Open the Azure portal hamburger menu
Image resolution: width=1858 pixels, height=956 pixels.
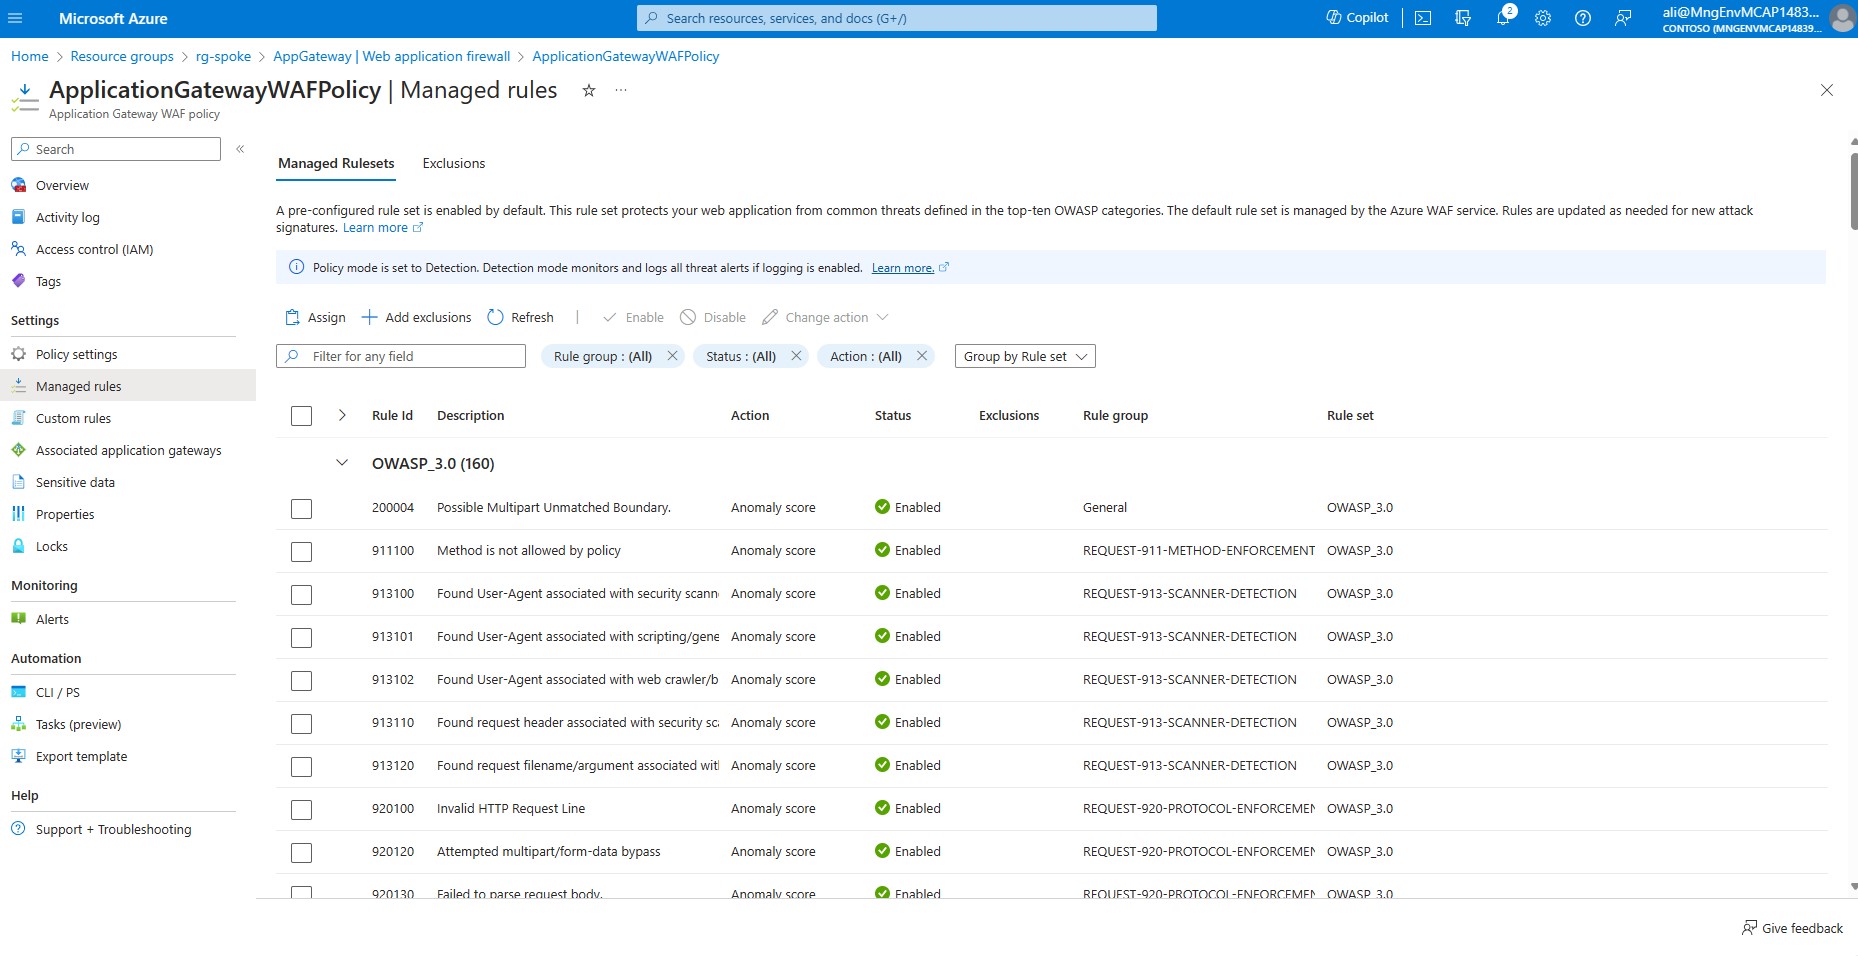[15, 18]
